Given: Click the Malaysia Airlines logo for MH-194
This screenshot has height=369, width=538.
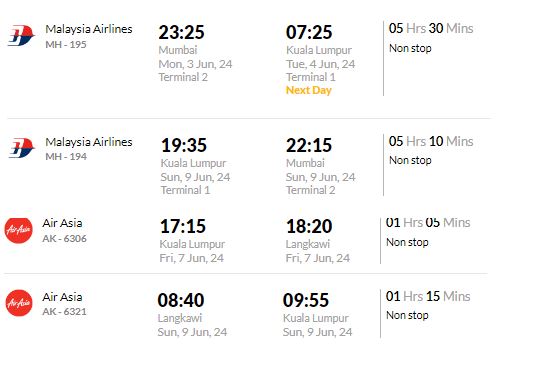Looking at the screenshot, I should [x=21, y=148].
